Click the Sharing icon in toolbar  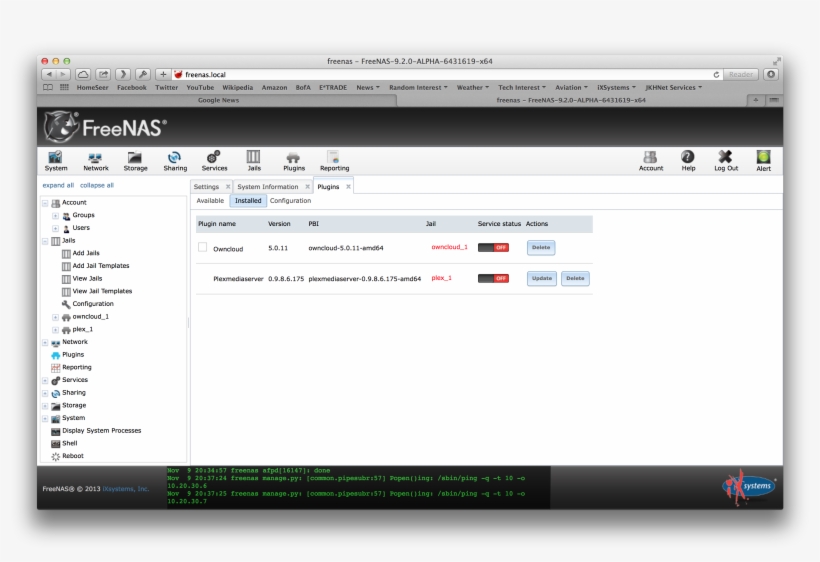point(175,158)
